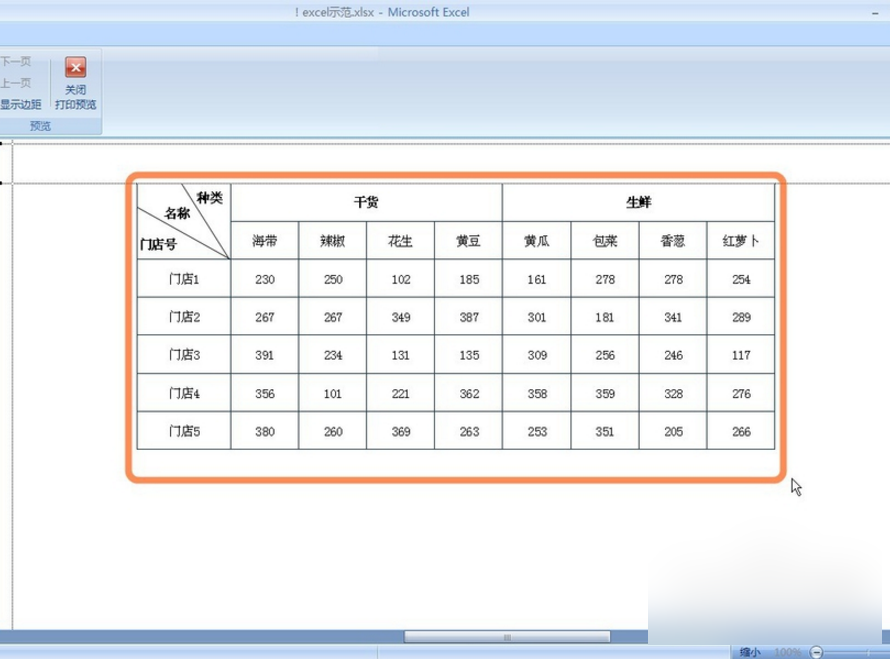
Task: Go to the next page (下一页)
Action: coord(15,61)
